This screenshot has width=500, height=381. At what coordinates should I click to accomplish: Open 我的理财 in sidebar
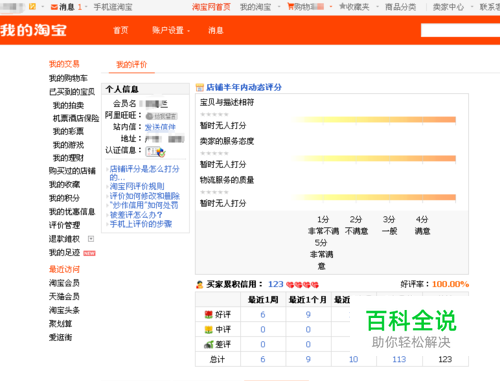coord(68,158)
